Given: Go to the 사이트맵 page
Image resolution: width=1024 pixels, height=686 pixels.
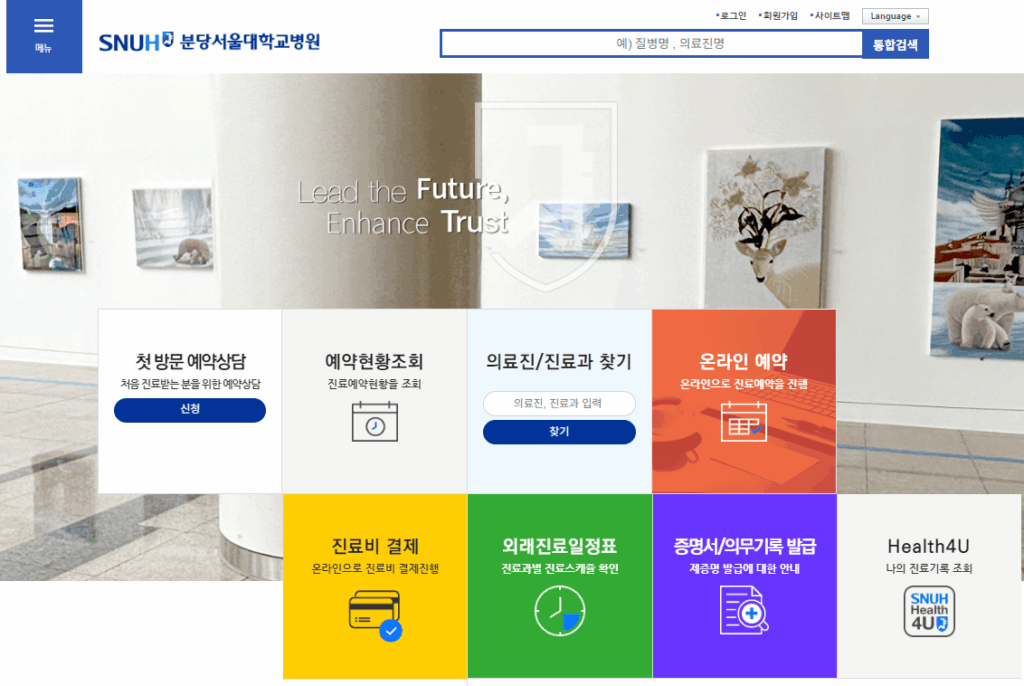Looking at the screenshot, I should tap(830, 16).
